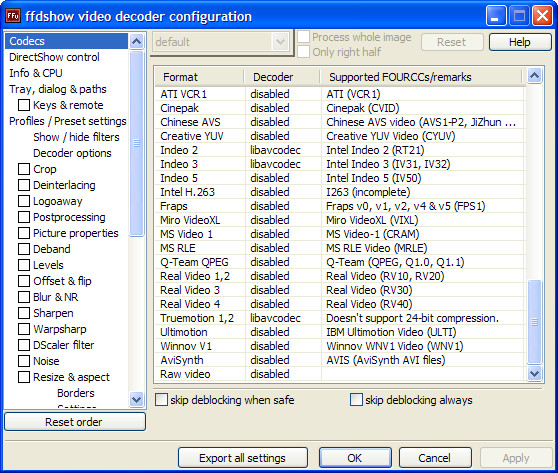The width and height of the screenshot is (558, 473).
Task: Tick the Logoaway checkbox
Action: point(24,201)
